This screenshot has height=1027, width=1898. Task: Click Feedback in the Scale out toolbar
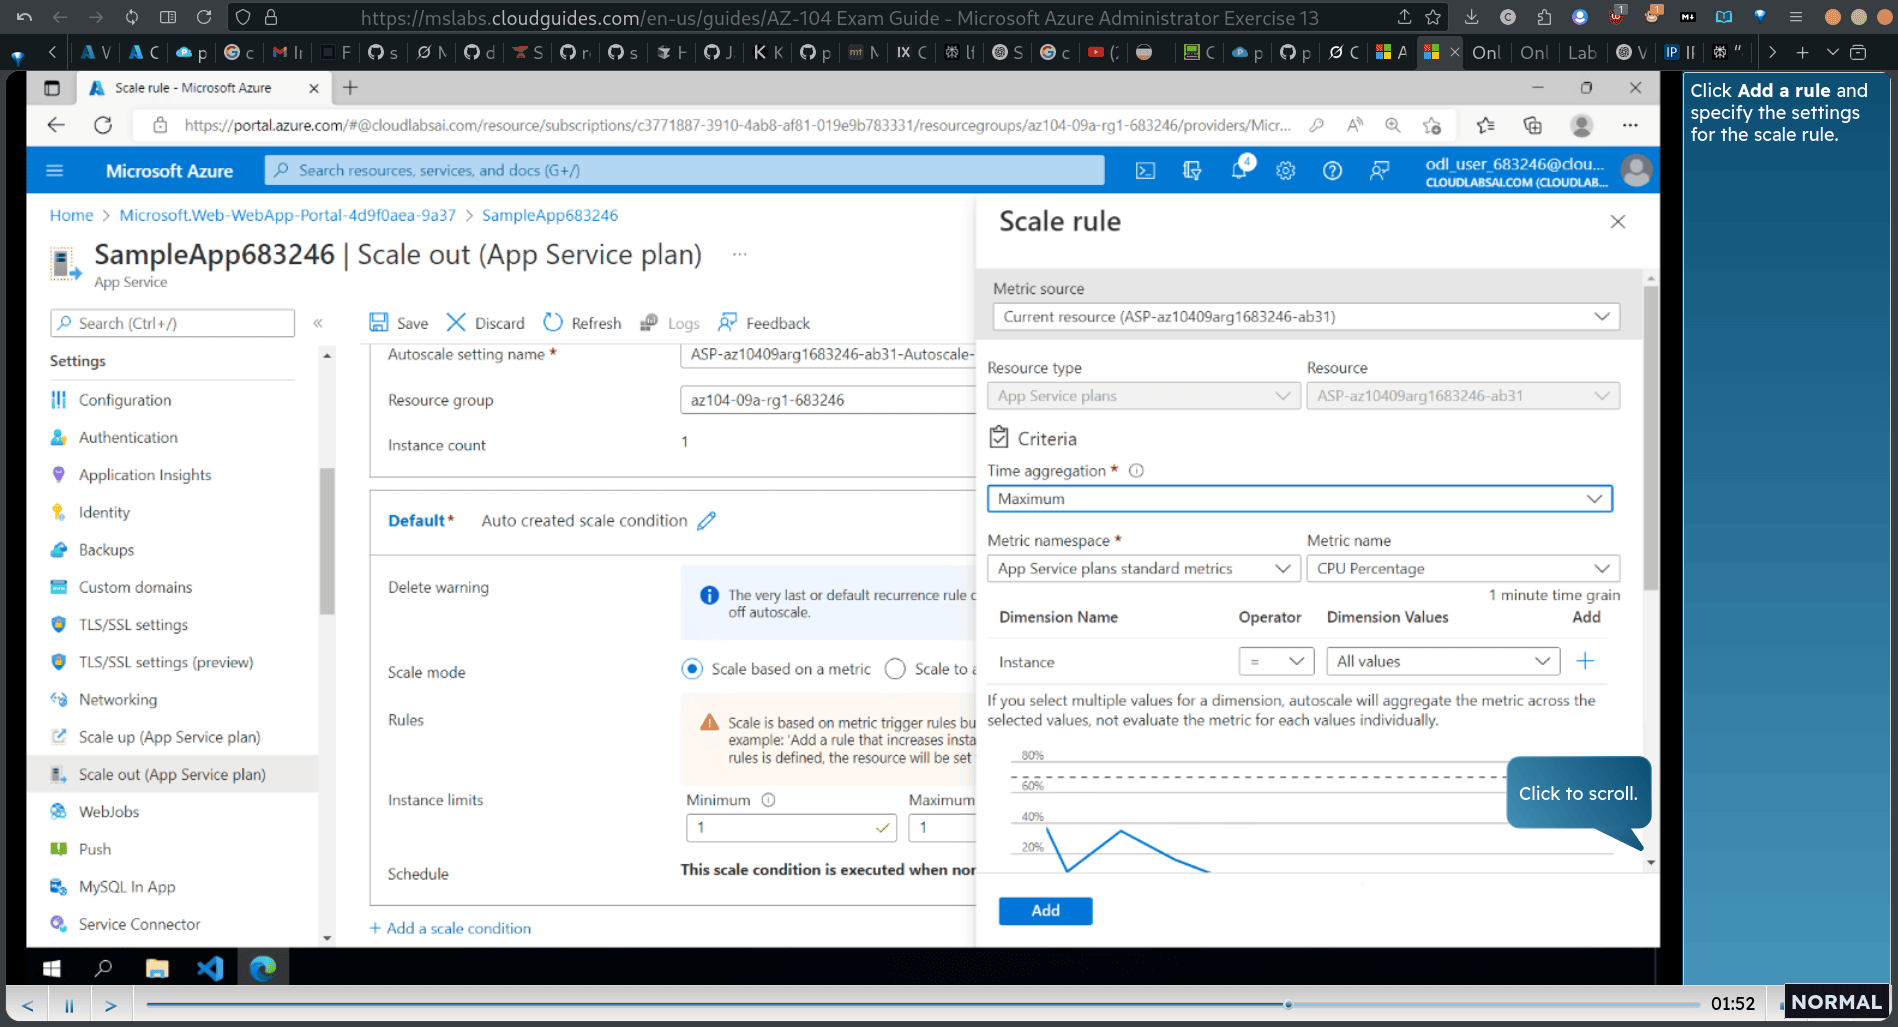(764, 323)
